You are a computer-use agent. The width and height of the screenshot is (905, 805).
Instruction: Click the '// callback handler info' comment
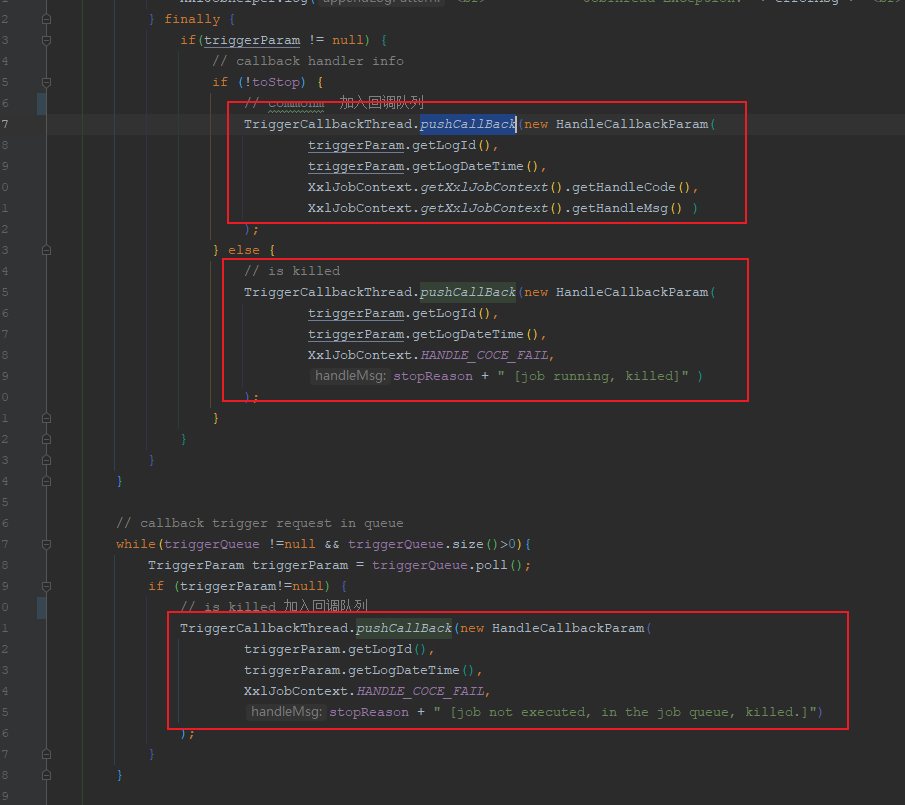point(308,61)
